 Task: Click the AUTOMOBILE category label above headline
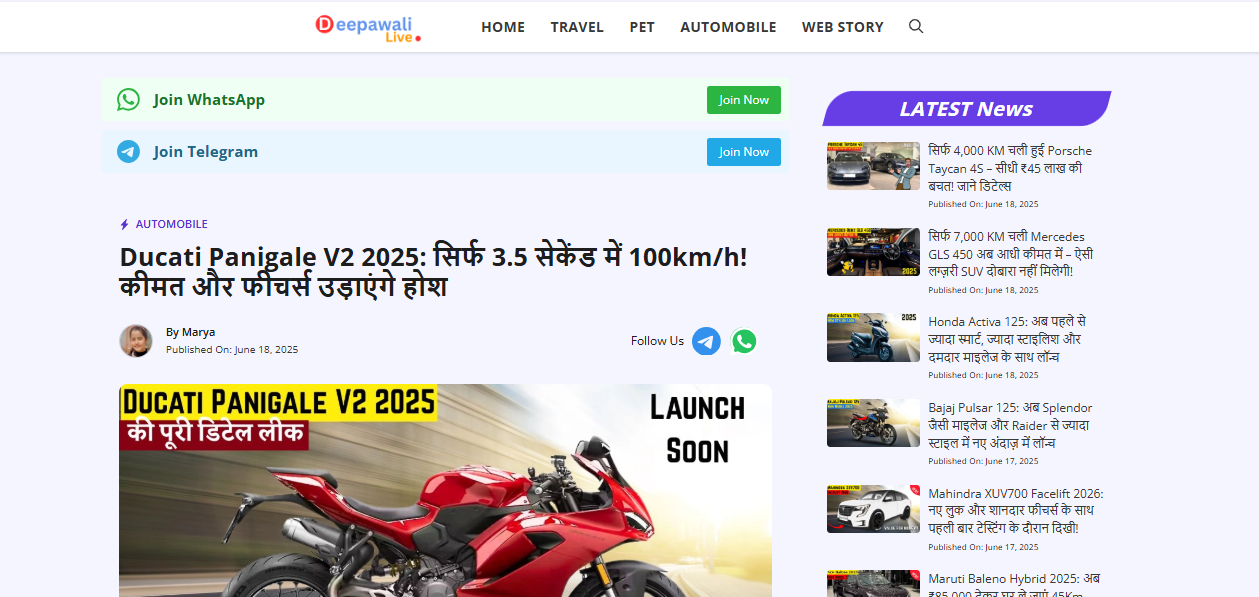(x=172, y=225)
